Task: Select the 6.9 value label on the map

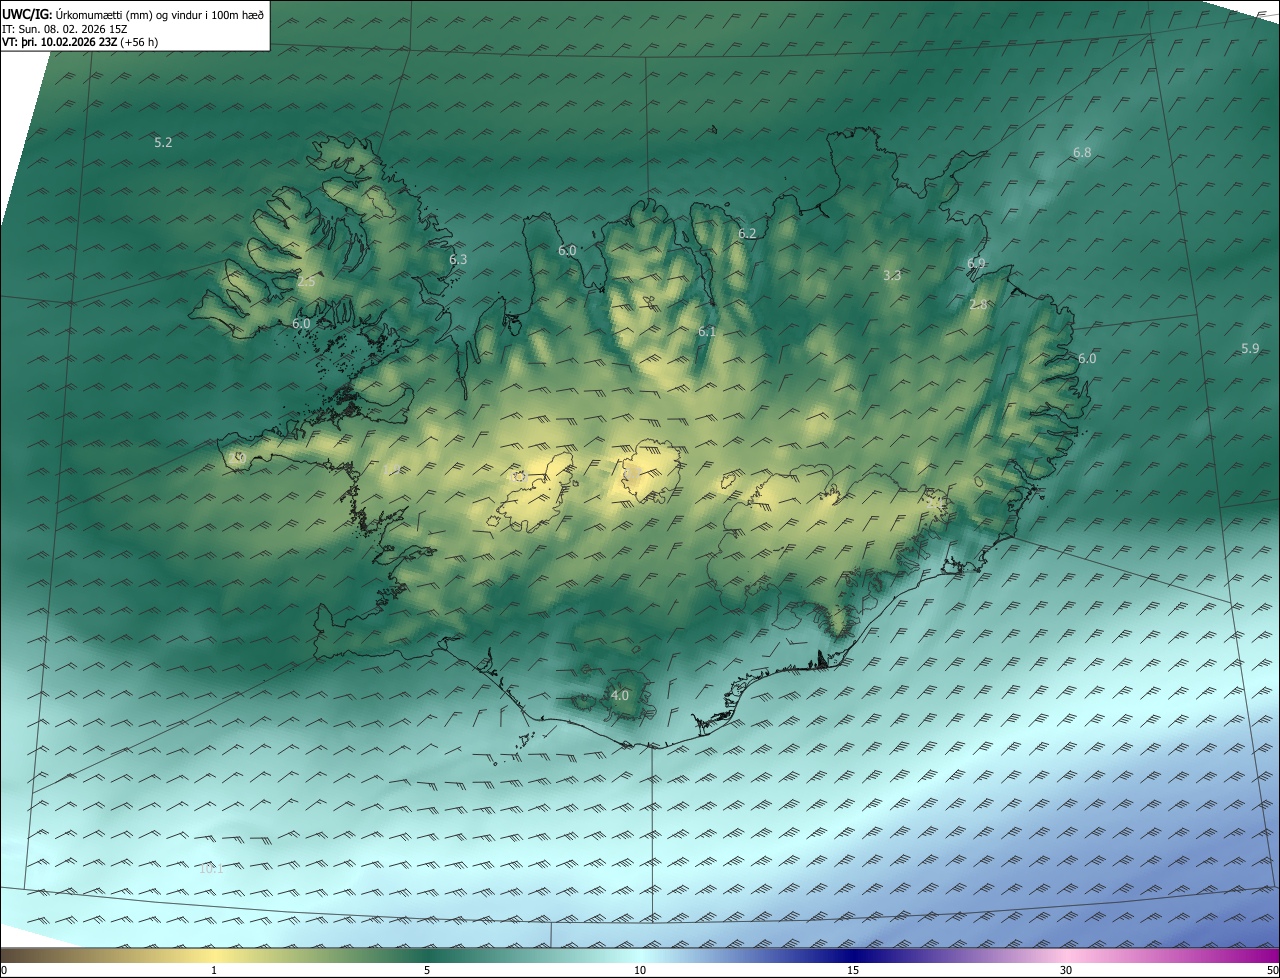Action: (976, 263)
